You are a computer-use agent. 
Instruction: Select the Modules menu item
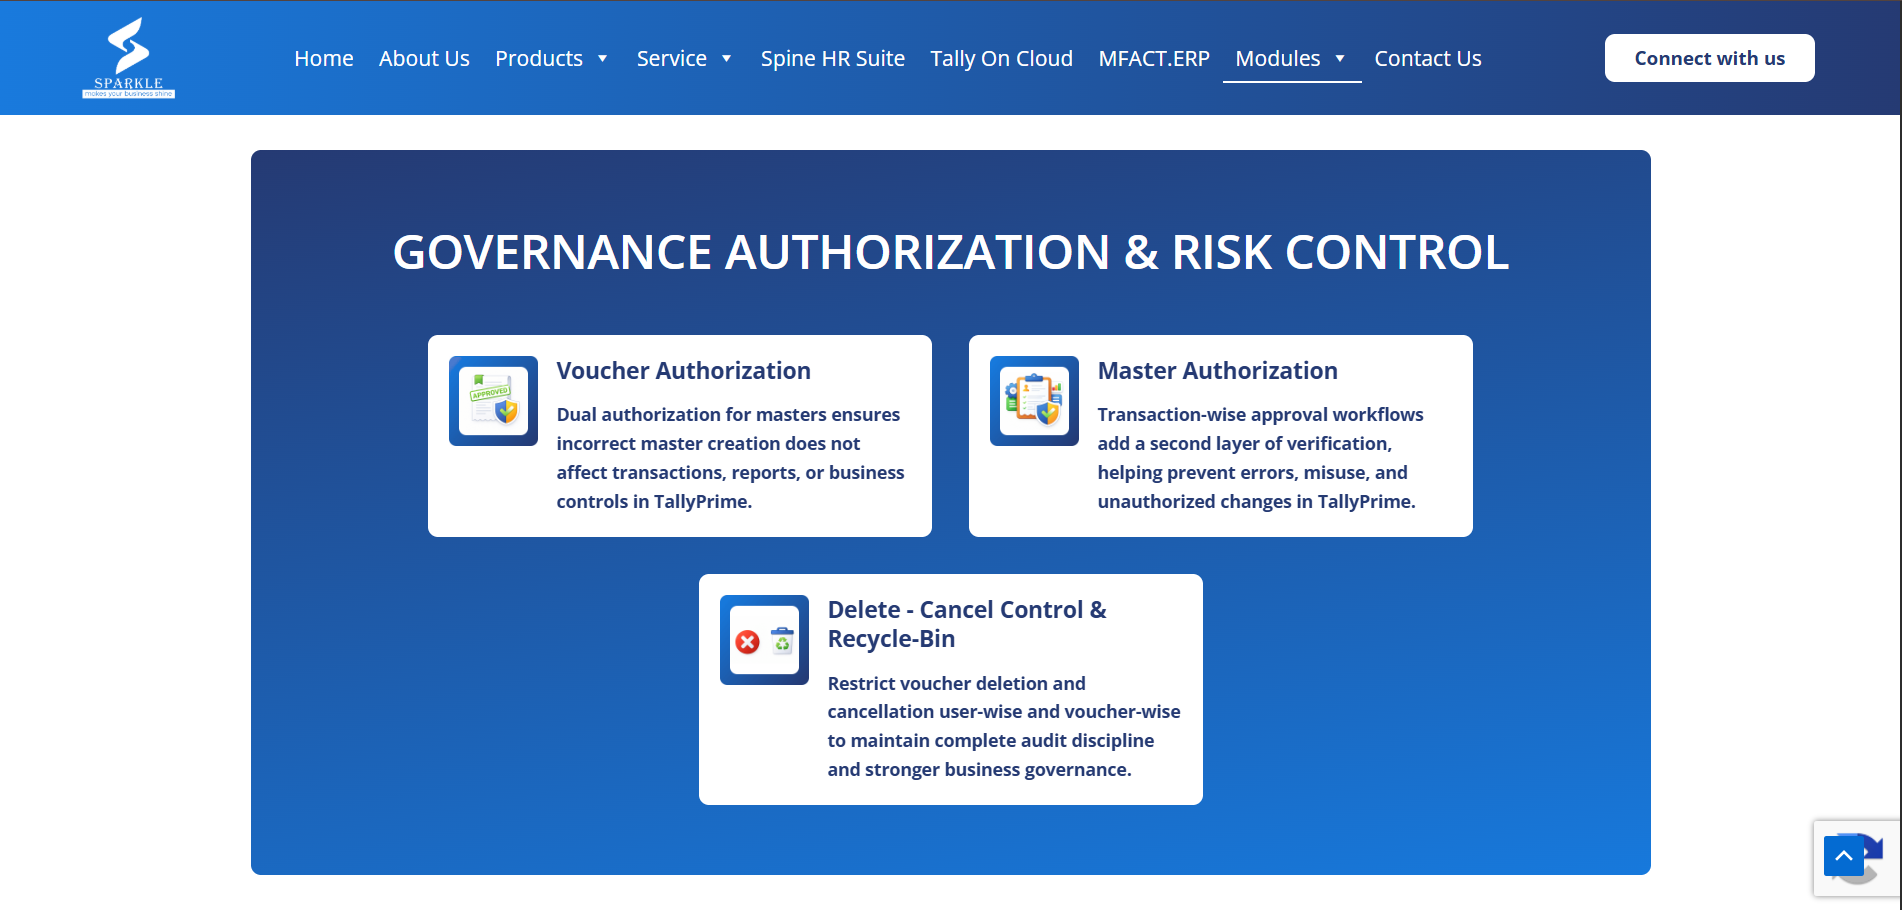1278,58
